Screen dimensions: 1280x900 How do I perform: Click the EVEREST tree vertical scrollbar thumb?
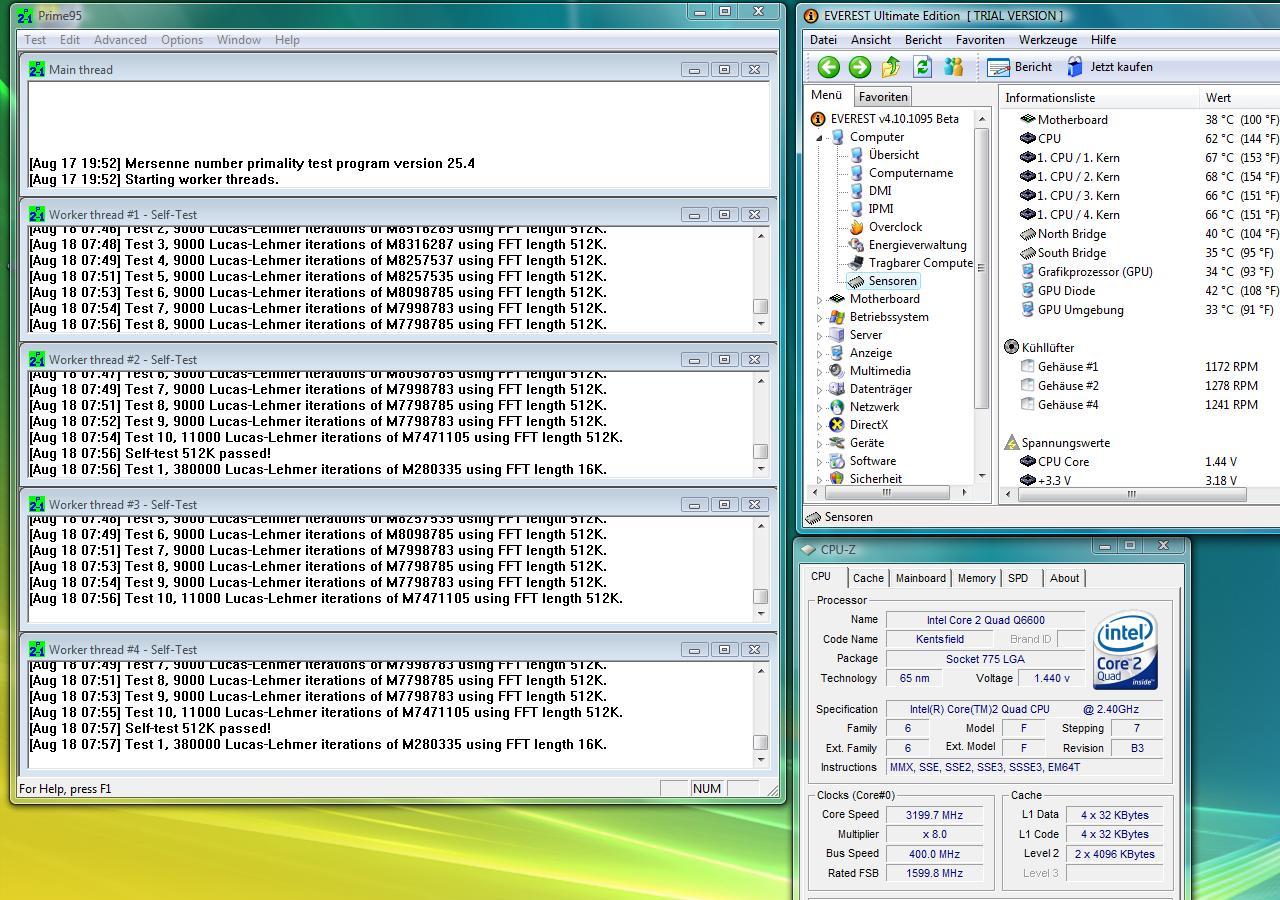pyautogui.click(x=981, y=268)
